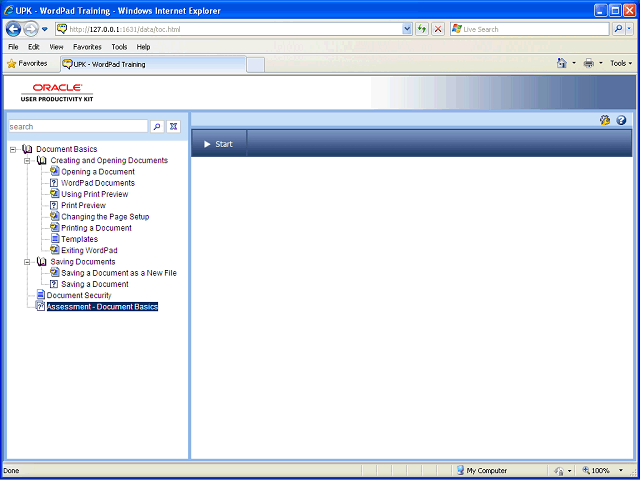The width and height of the screenshot is (640, 480).
Task: Click the Live Search magnifier button
Action: [x=618, y=29]
